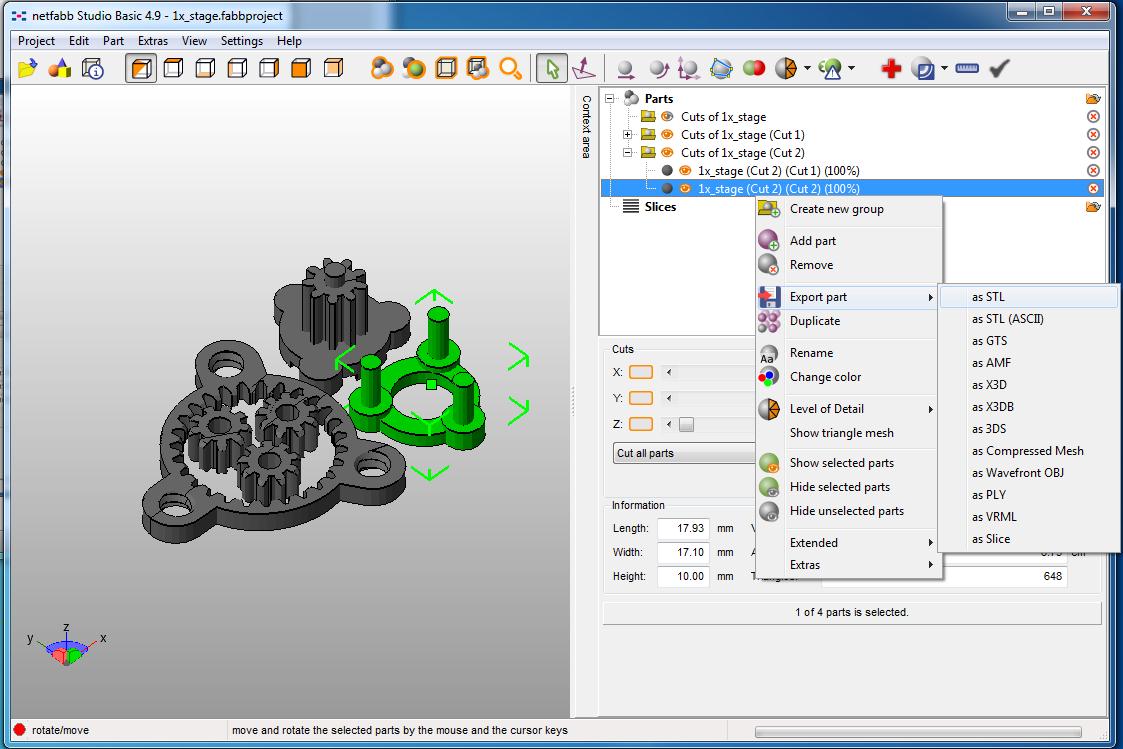Click the rotate part sphere icon
The height and width of the screenshot is (749, 1123).
click(657, 69)
